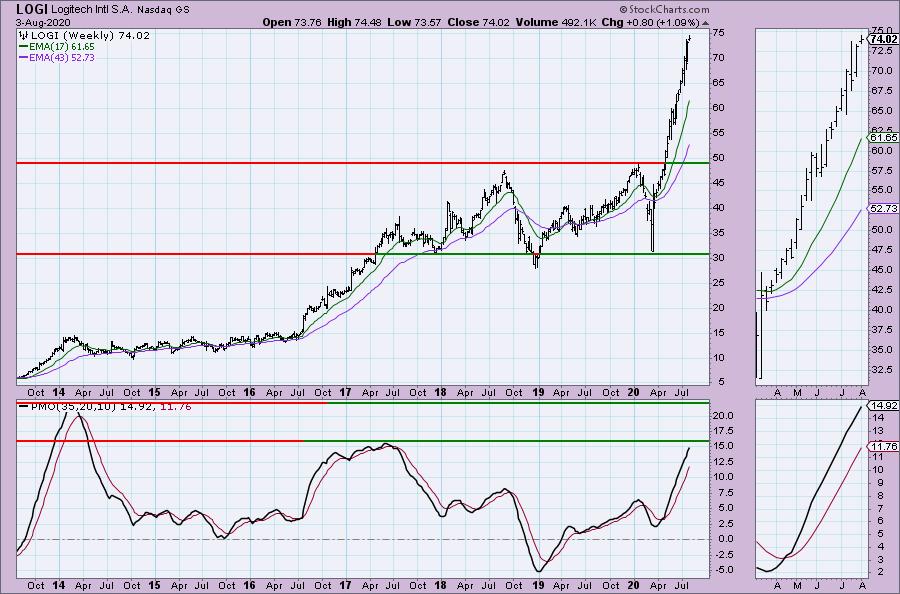900x594 pixels.
Task: Click the 74.02 last-price tag on the zoom panel
Action: pyautogui.click(x=883, y=40)
